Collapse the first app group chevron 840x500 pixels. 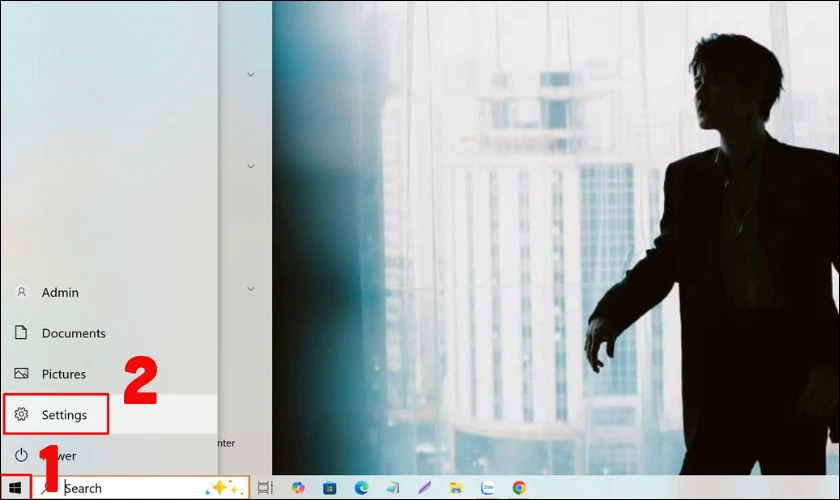point(251,74)
